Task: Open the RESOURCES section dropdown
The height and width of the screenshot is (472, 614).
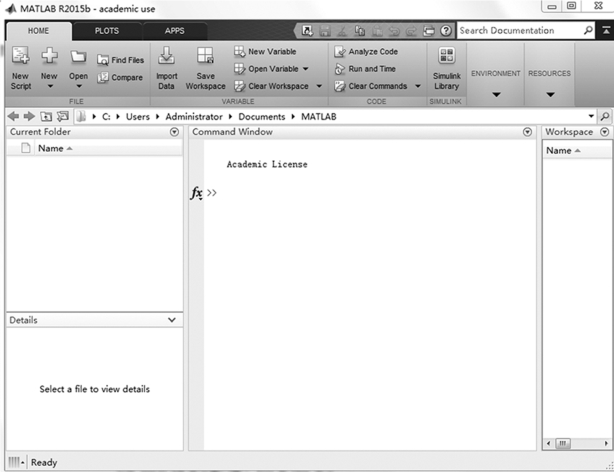Action: coord(549,95)
